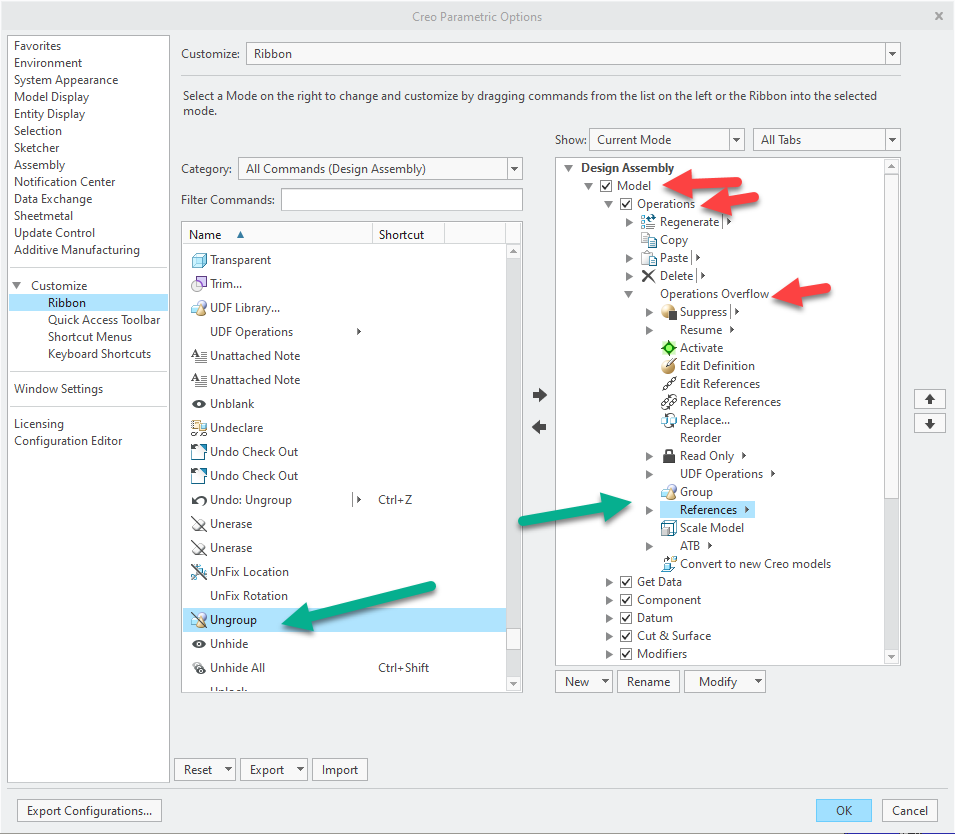Click the Edit Definition icon

[669, 366]
